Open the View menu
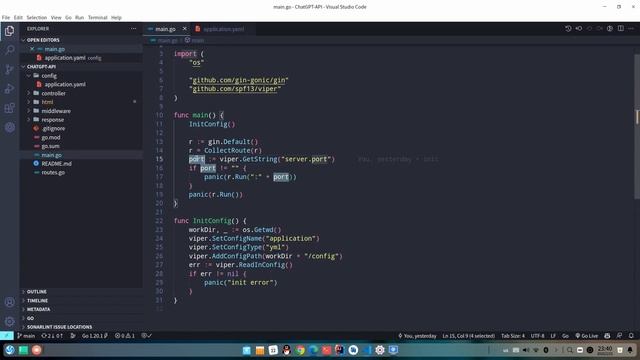 56,18
